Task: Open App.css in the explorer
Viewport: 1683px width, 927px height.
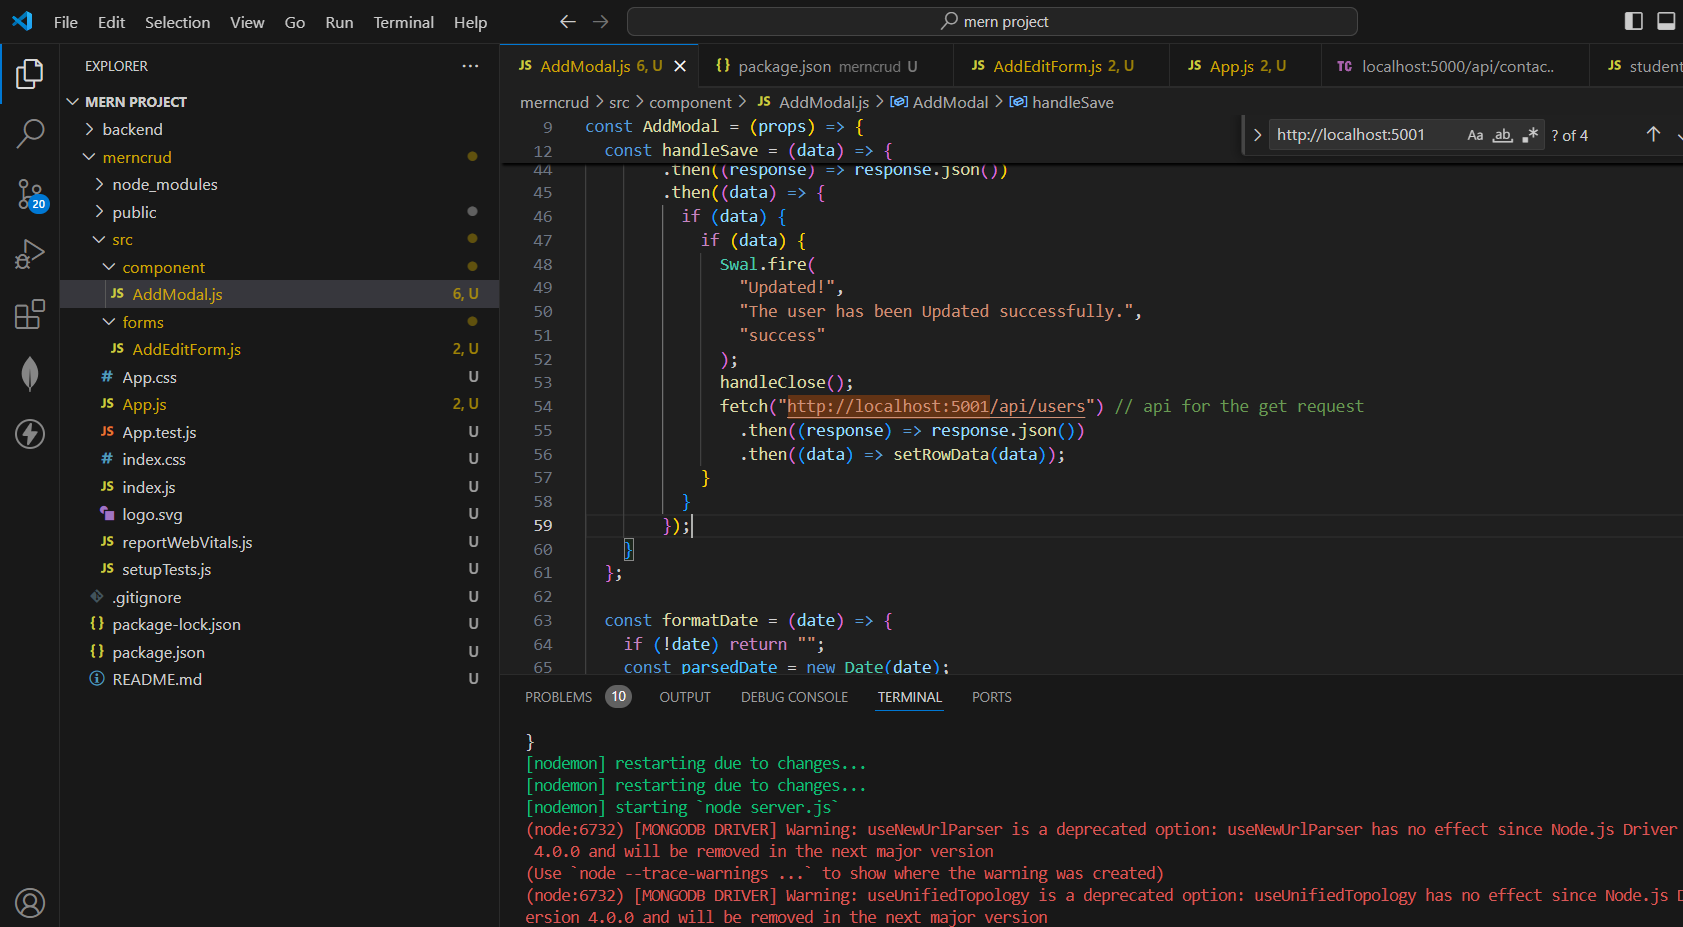Action: [149, 377]
